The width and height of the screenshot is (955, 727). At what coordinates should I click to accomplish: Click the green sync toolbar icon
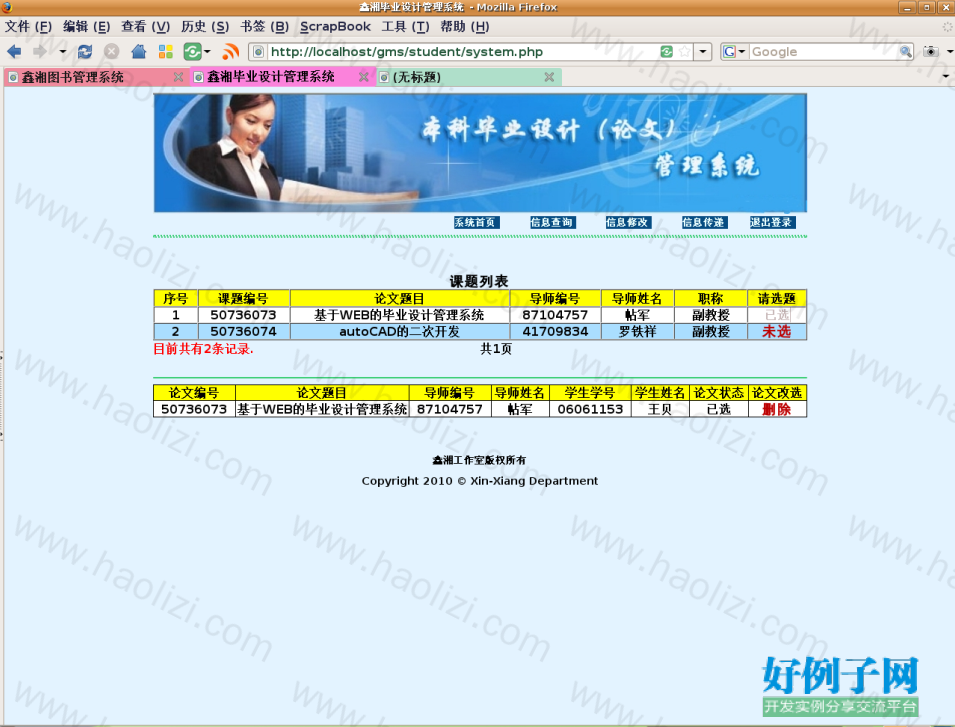pos(192,52)
